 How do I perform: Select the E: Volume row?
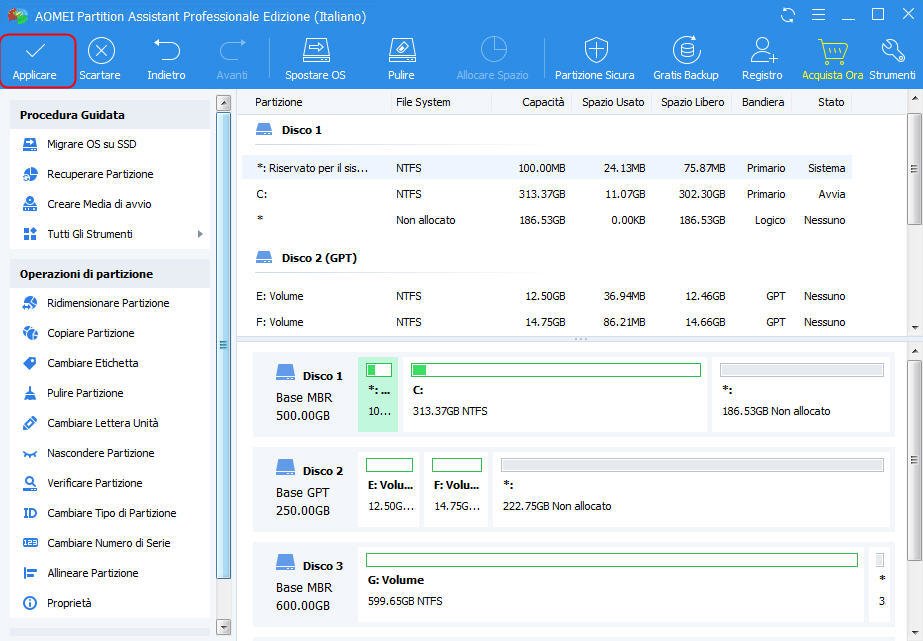[x=547, y=296]
